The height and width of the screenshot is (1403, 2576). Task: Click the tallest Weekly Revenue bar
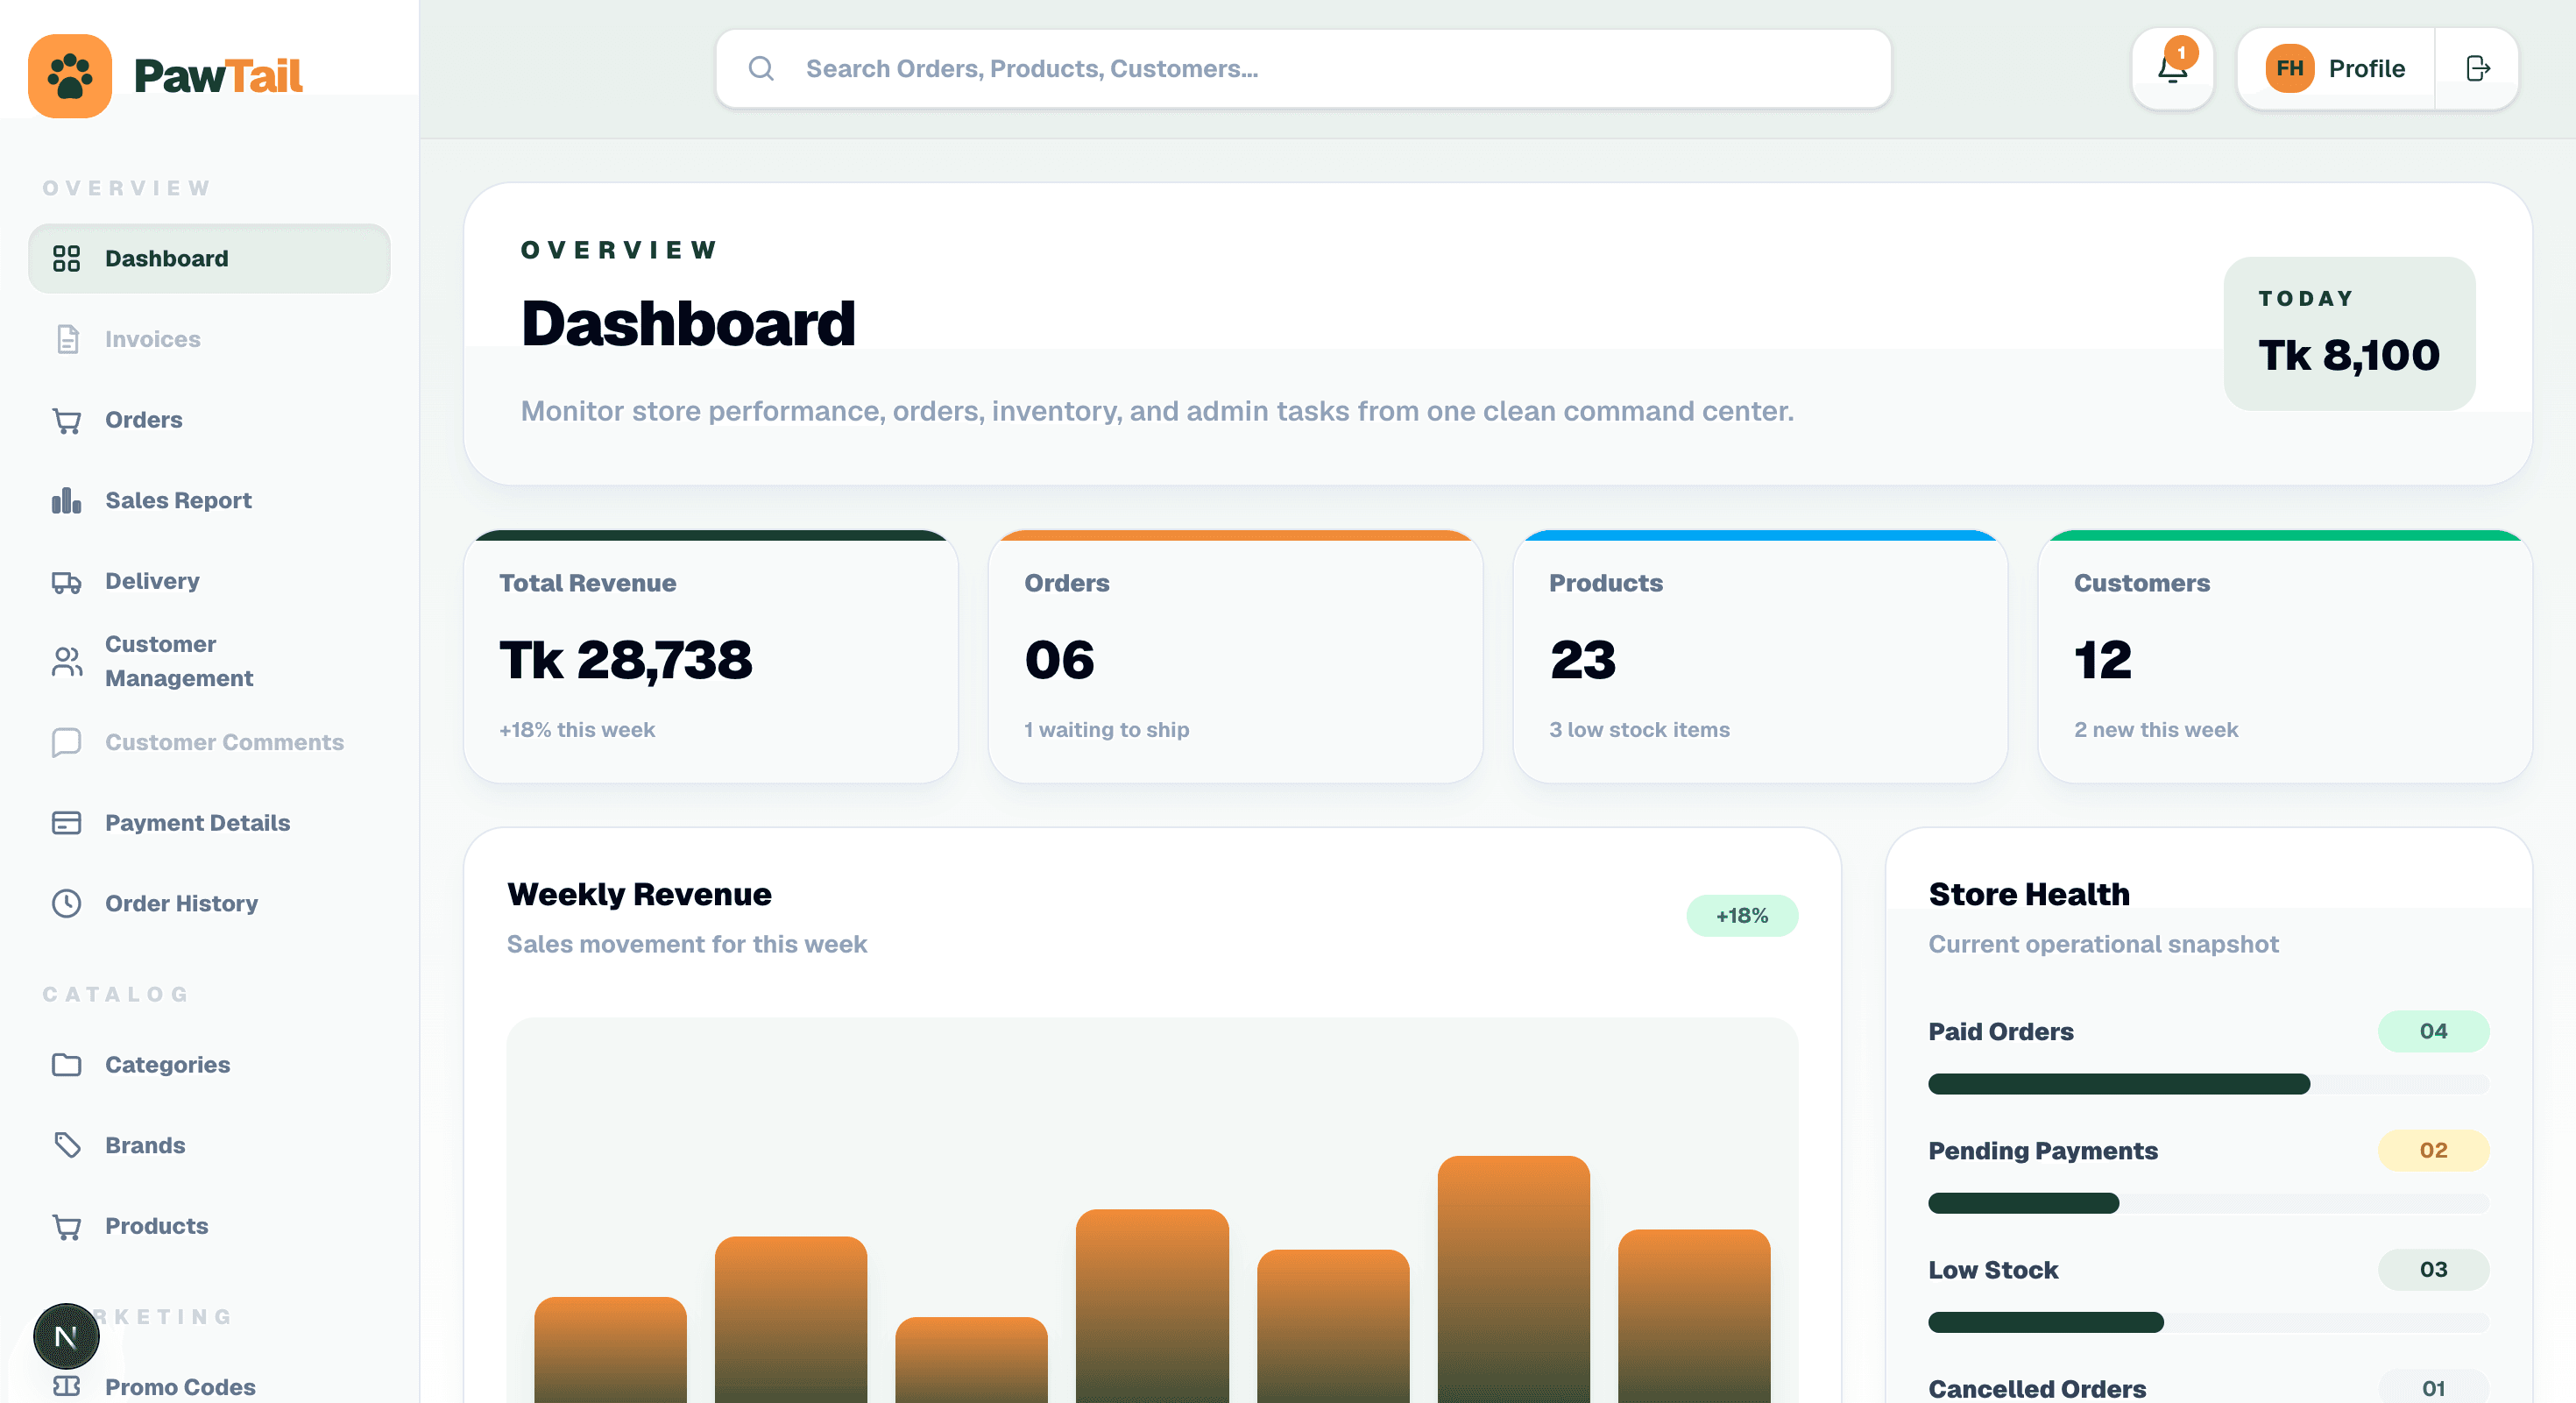(x=1513, y=1280)
